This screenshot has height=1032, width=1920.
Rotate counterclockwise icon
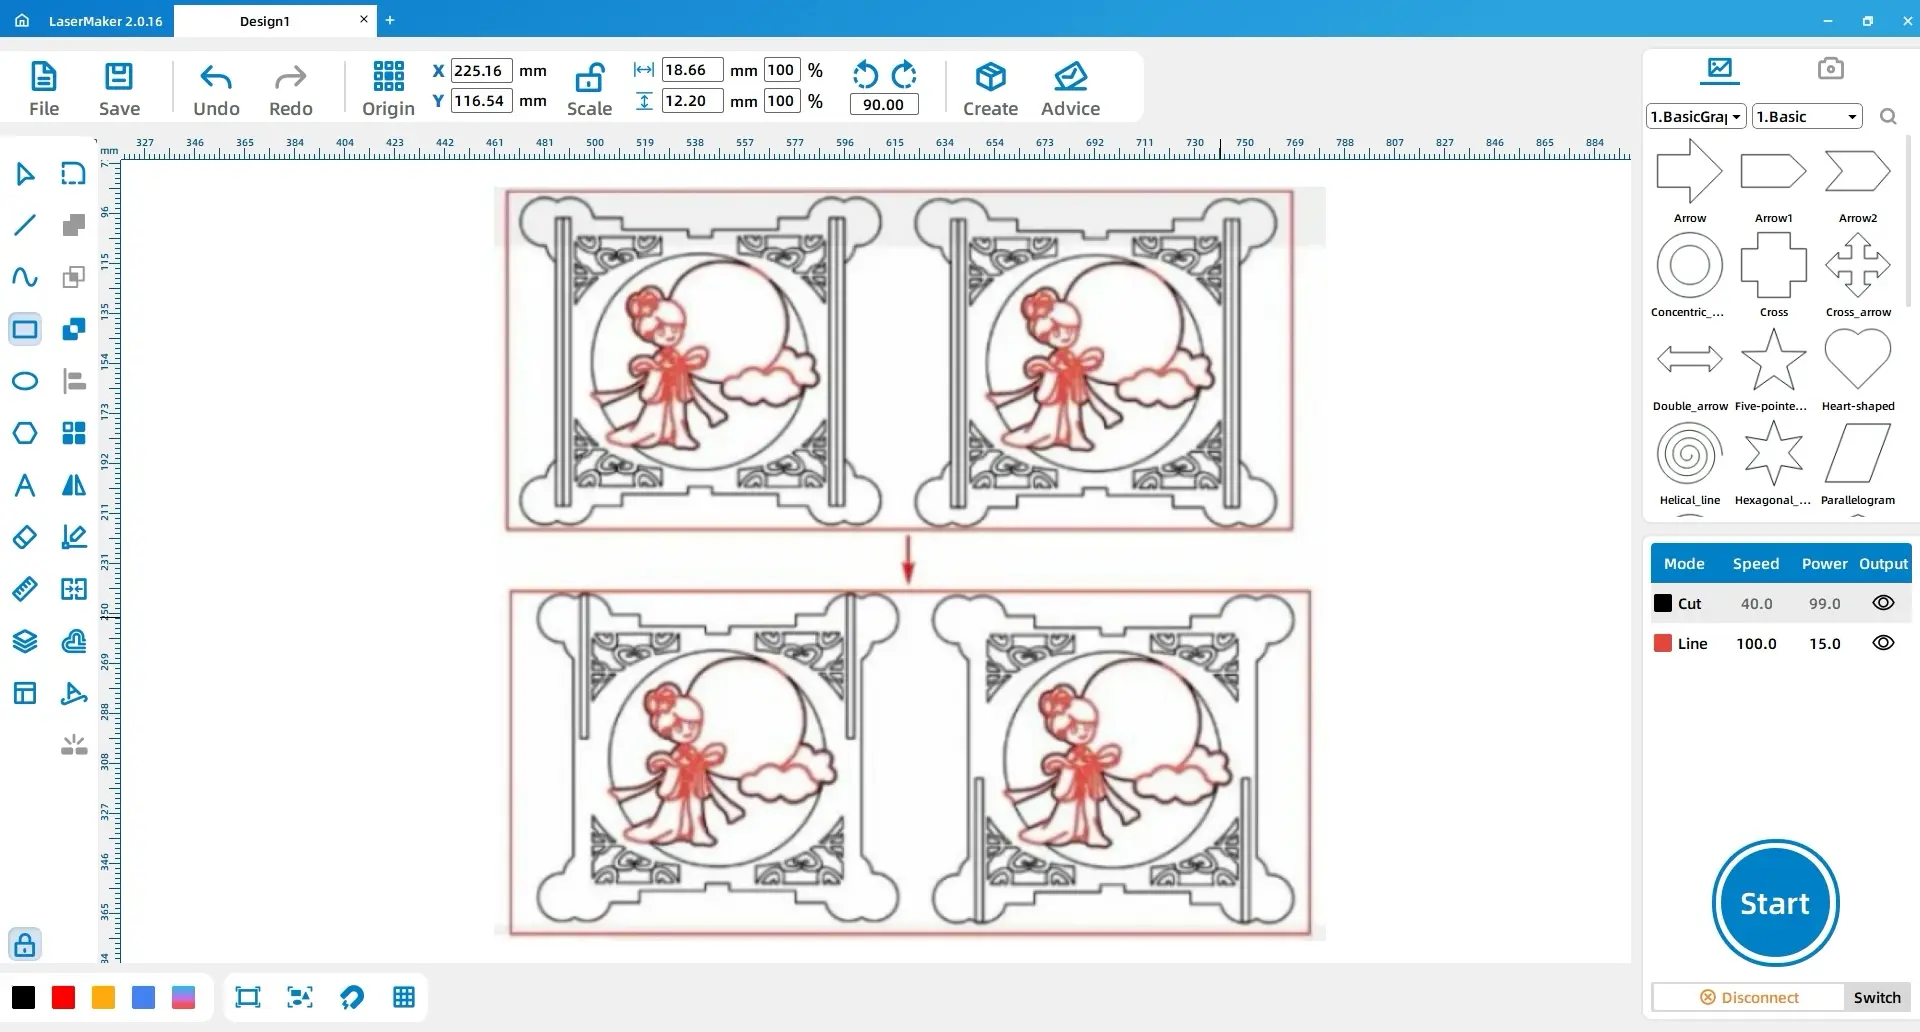pos(865,74)
